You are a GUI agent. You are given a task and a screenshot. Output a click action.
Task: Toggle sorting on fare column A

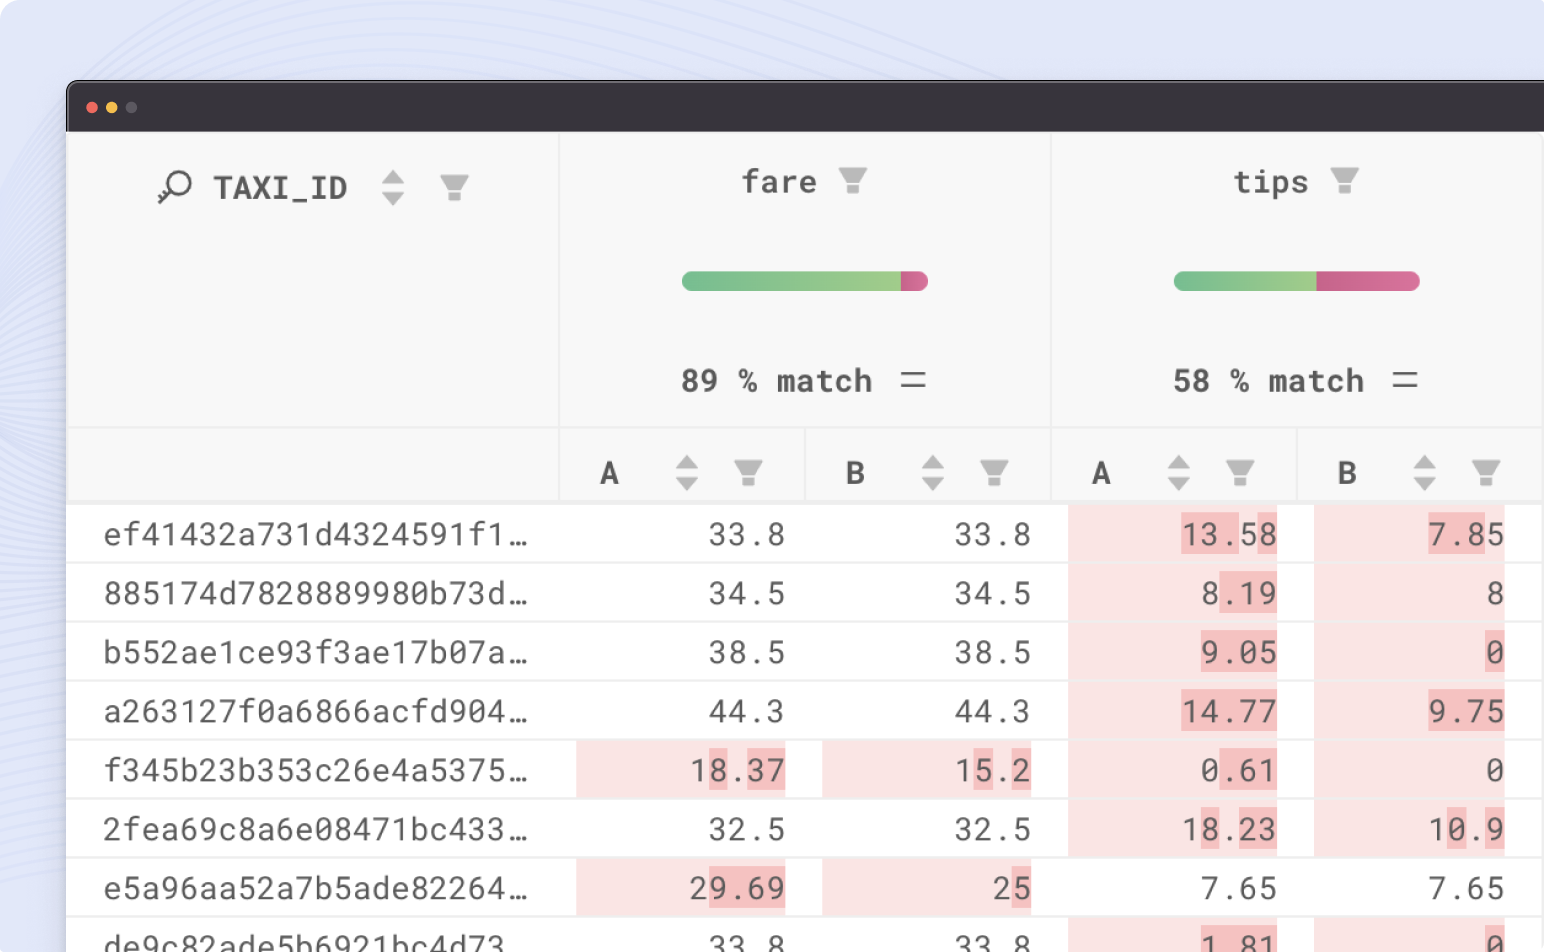[686, 472]
